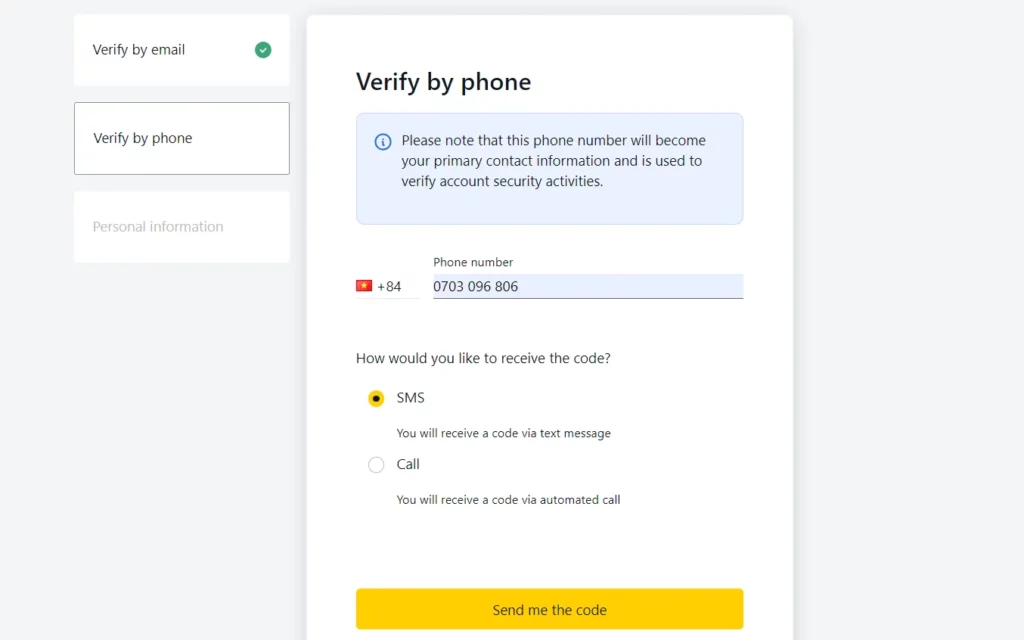This screenshot has width=1024, height=640.
Task: Select the SMS radio button
Action: 375,398
